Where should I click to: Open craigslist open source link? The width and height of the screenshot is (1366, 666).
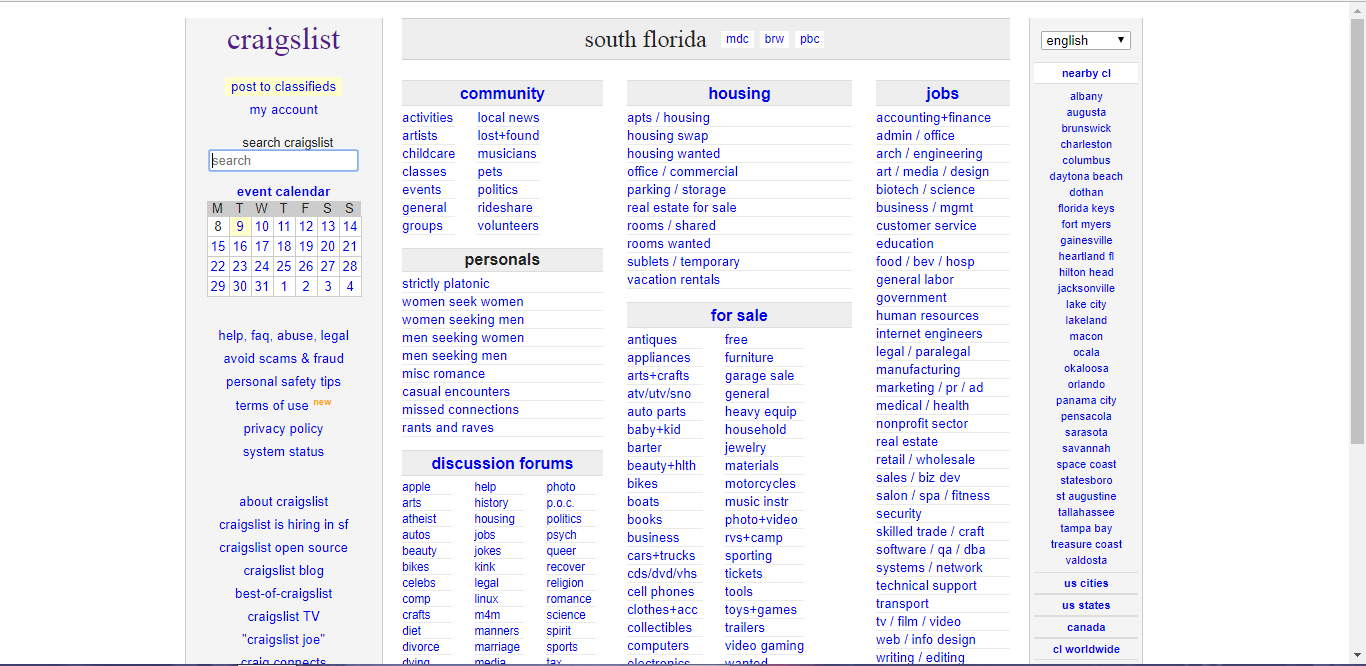point(283,548)
